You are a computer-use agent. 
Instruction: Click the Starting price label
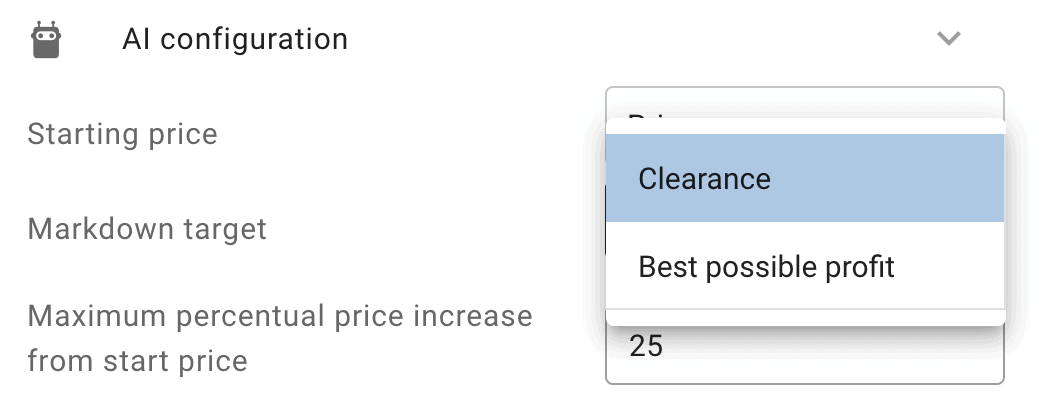[122, 134]
